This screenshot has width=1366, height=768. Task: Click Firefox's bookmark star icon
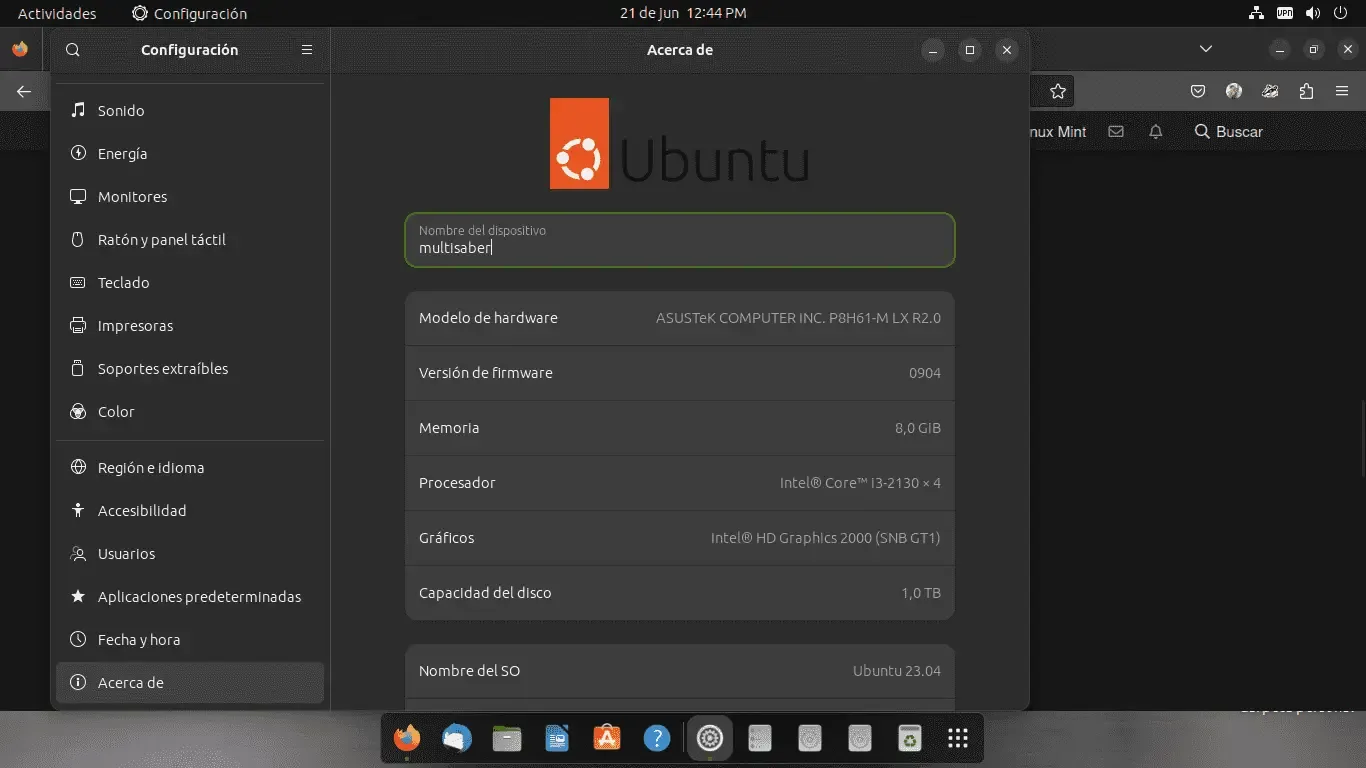(1058, 91)
